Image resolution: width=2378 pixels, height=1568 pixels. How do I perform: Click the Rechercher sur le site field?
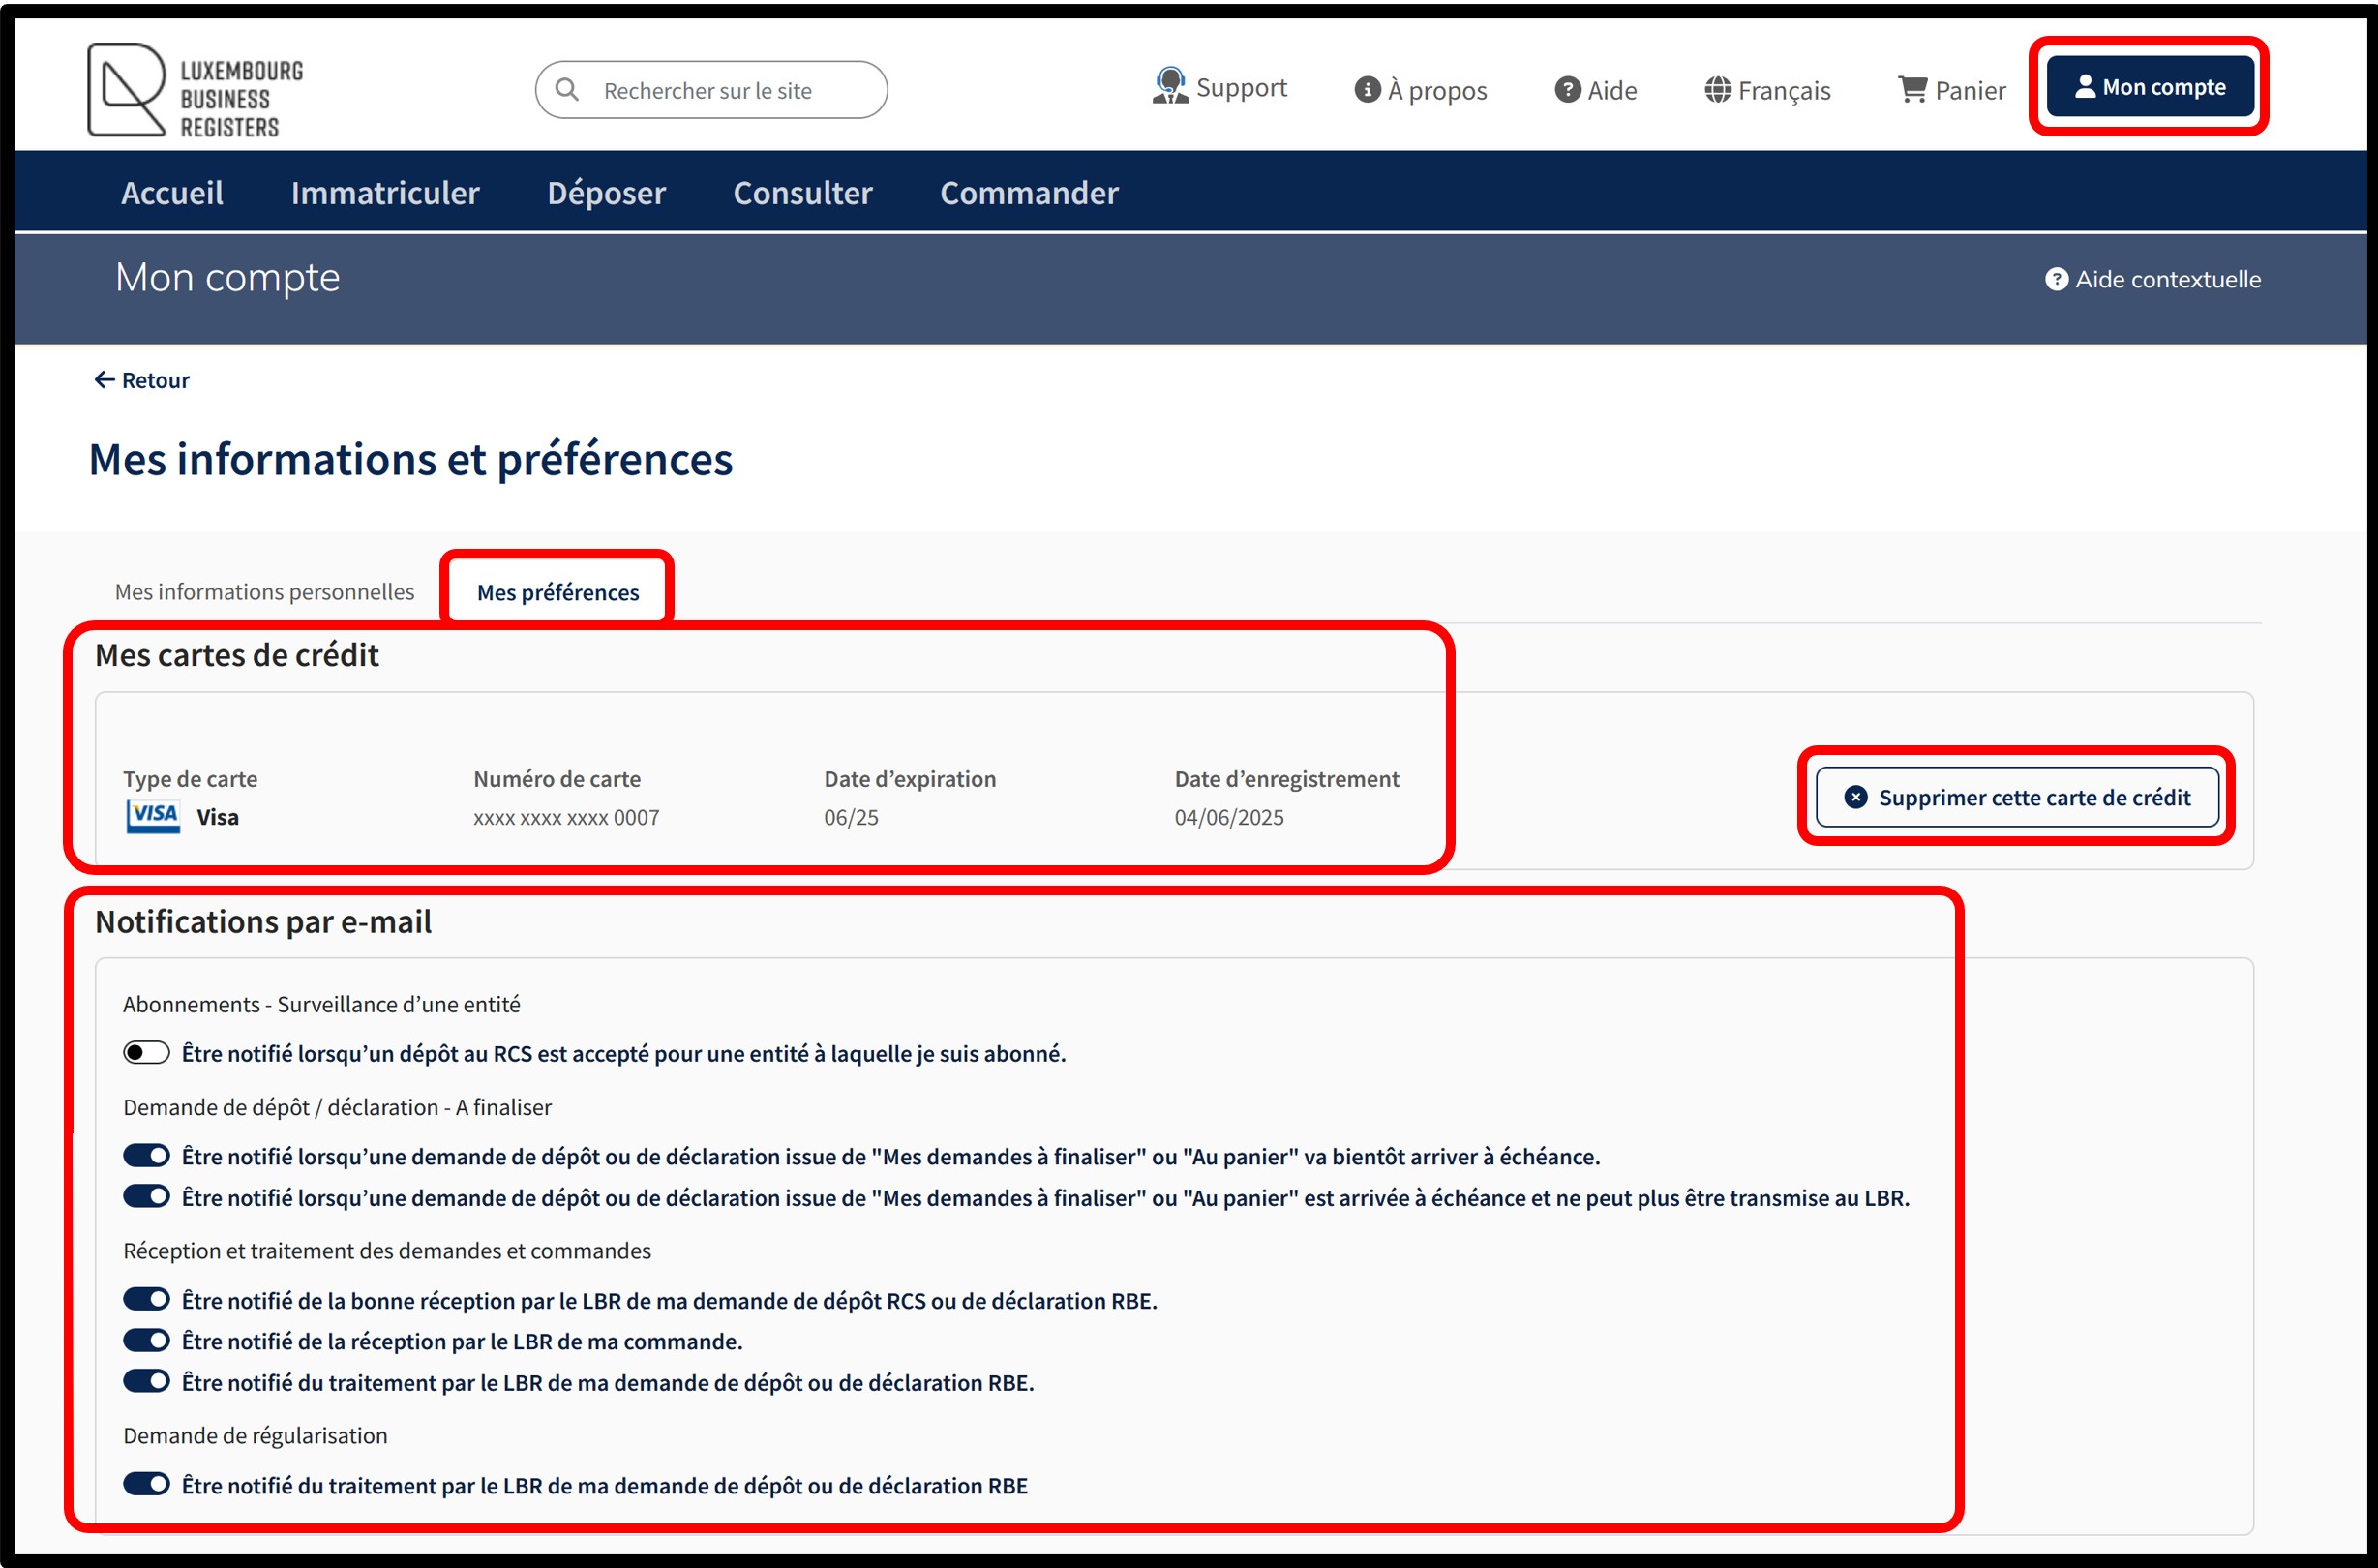(730, 90)
